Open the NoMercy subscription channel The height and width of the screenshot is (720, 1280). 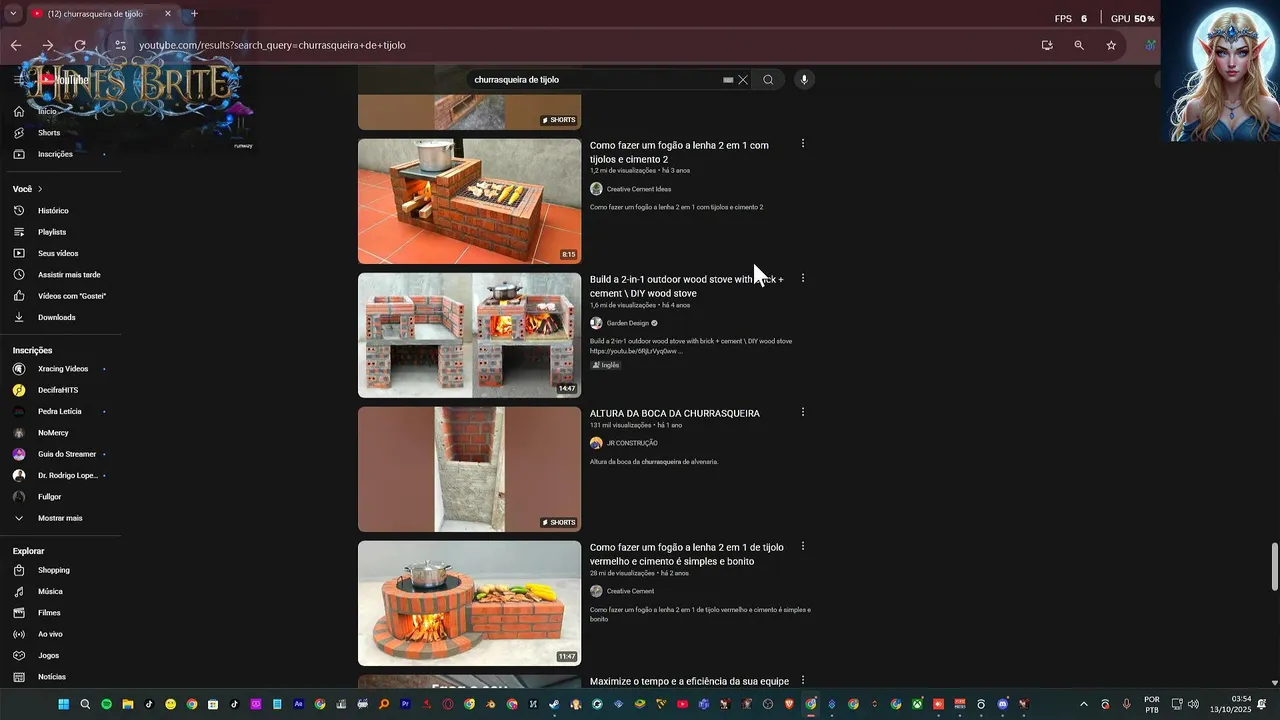pos(53,433)
